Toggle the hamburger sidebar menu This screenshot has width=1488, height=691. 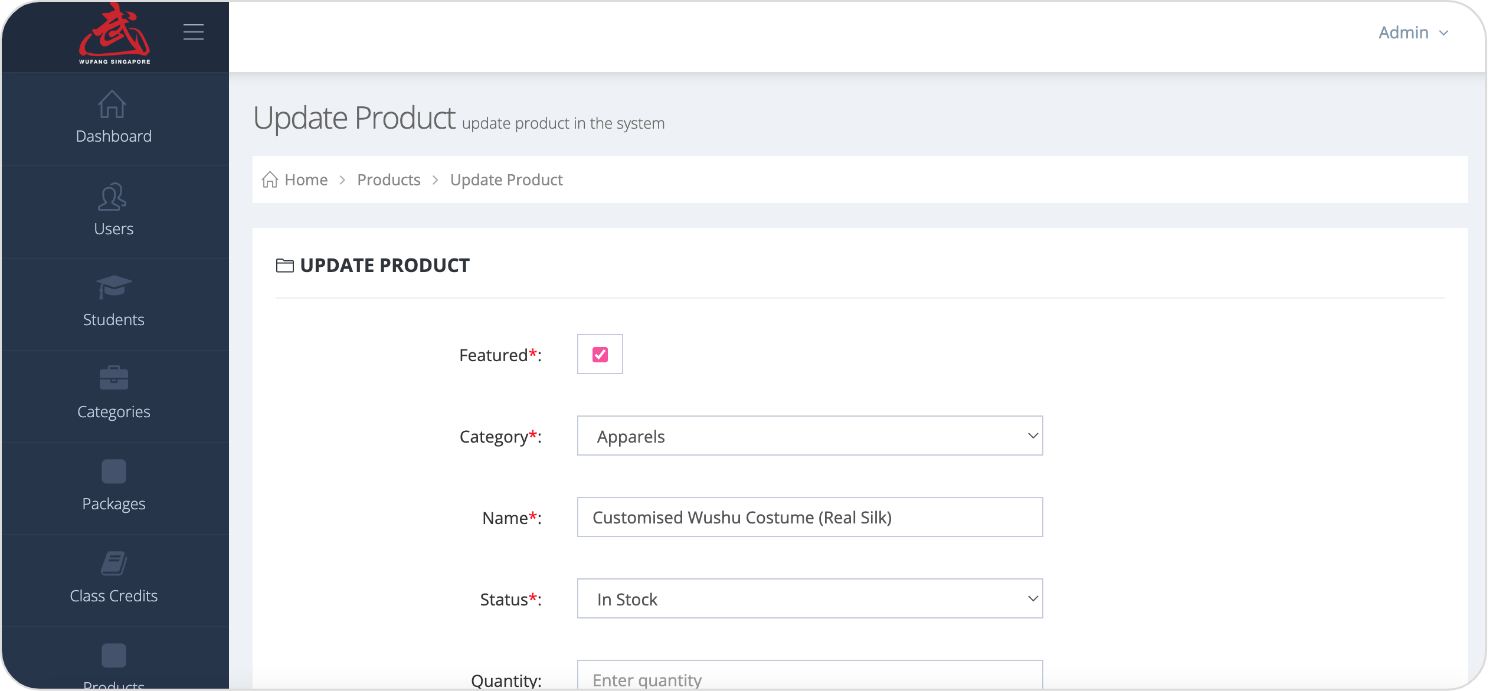click(194, 32)
